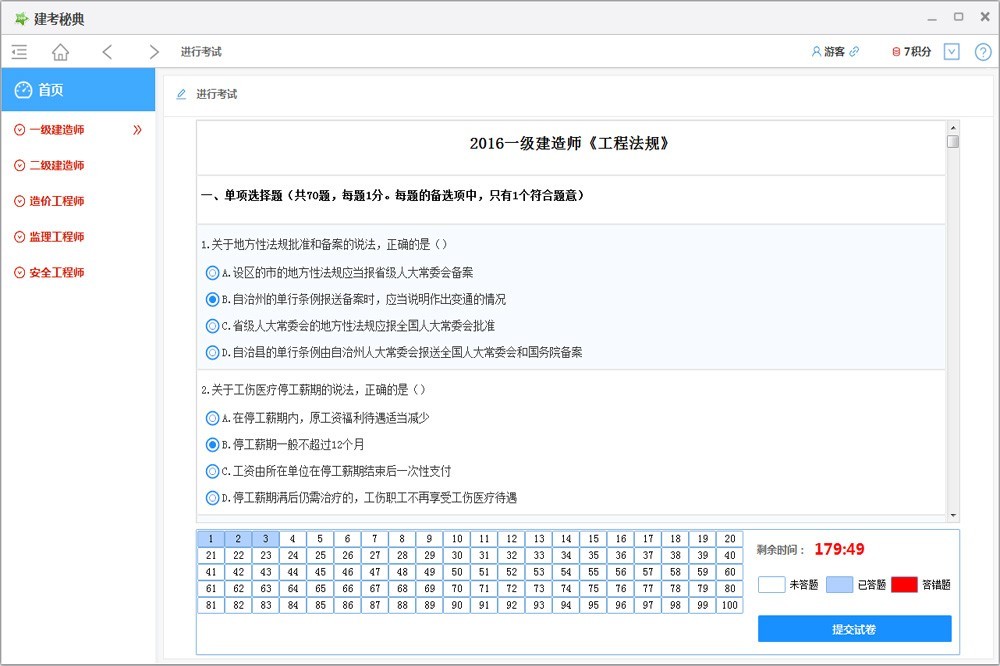Collapse the sidebar via the menu list icon
1000x666 pixels.
(x=18, y=51)
